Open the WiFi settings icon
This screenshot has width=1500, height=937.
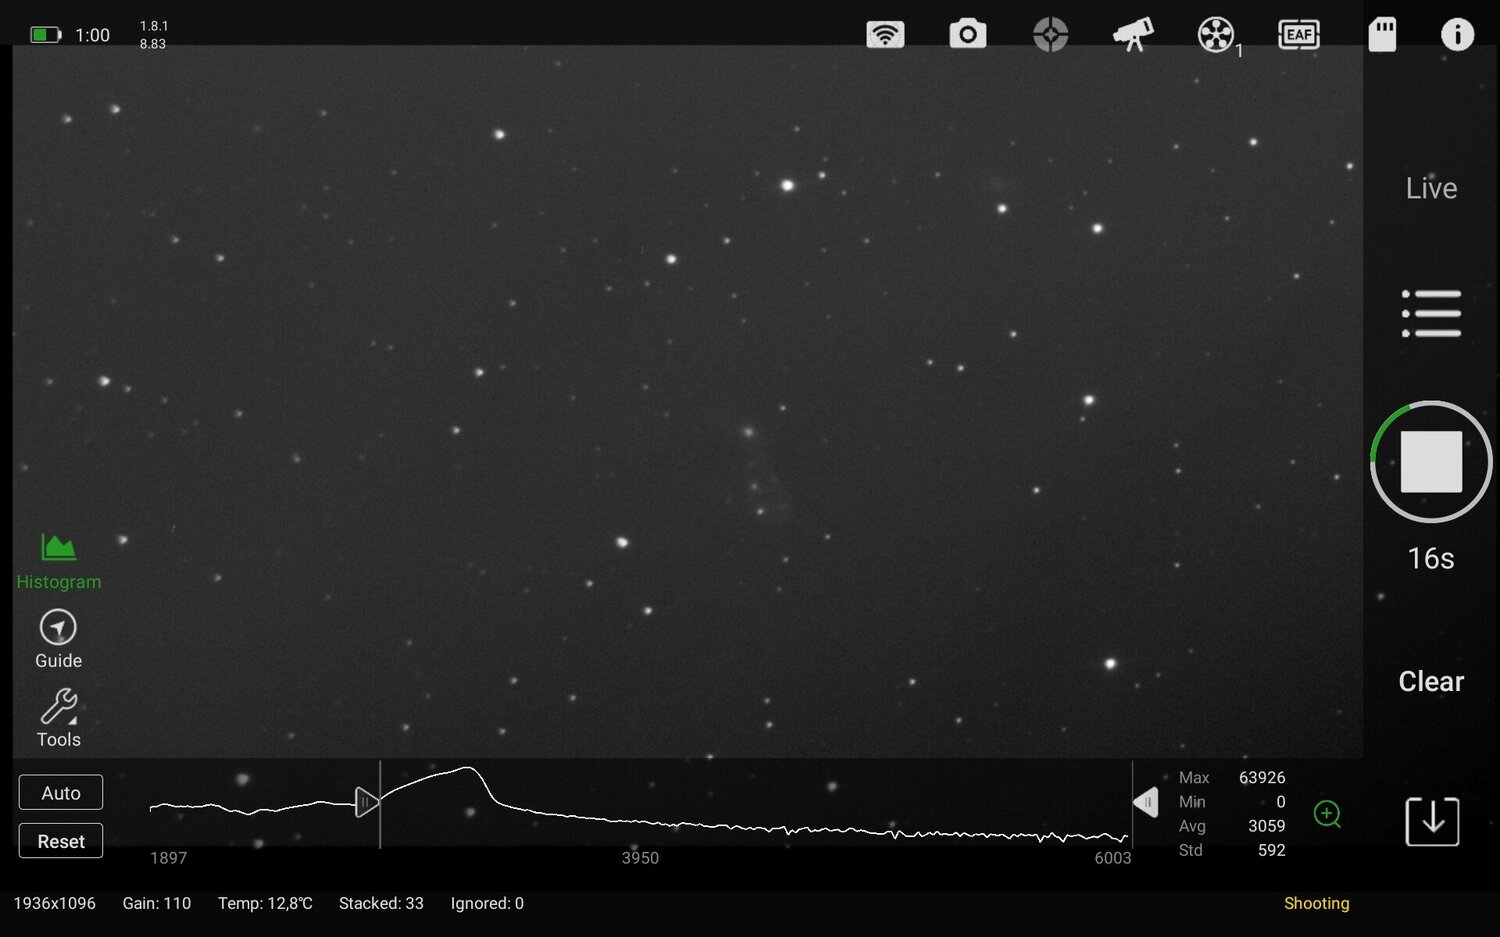click(x=885, y=34)
